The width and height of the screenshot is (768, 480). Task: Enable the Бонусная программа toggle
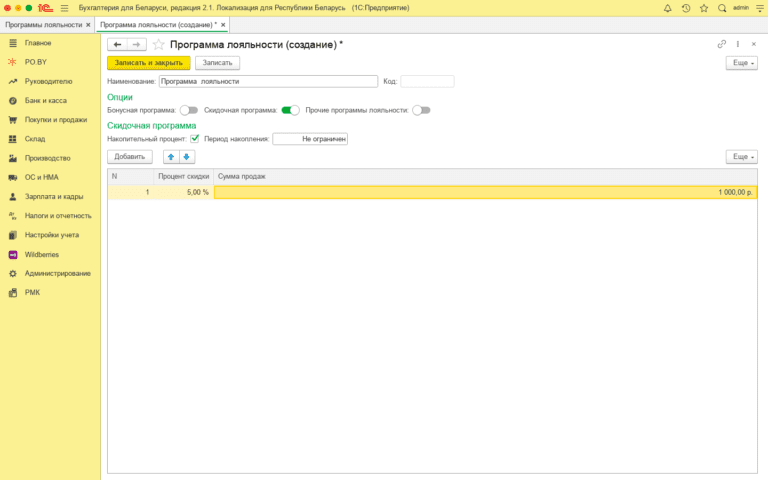[189, 110]
